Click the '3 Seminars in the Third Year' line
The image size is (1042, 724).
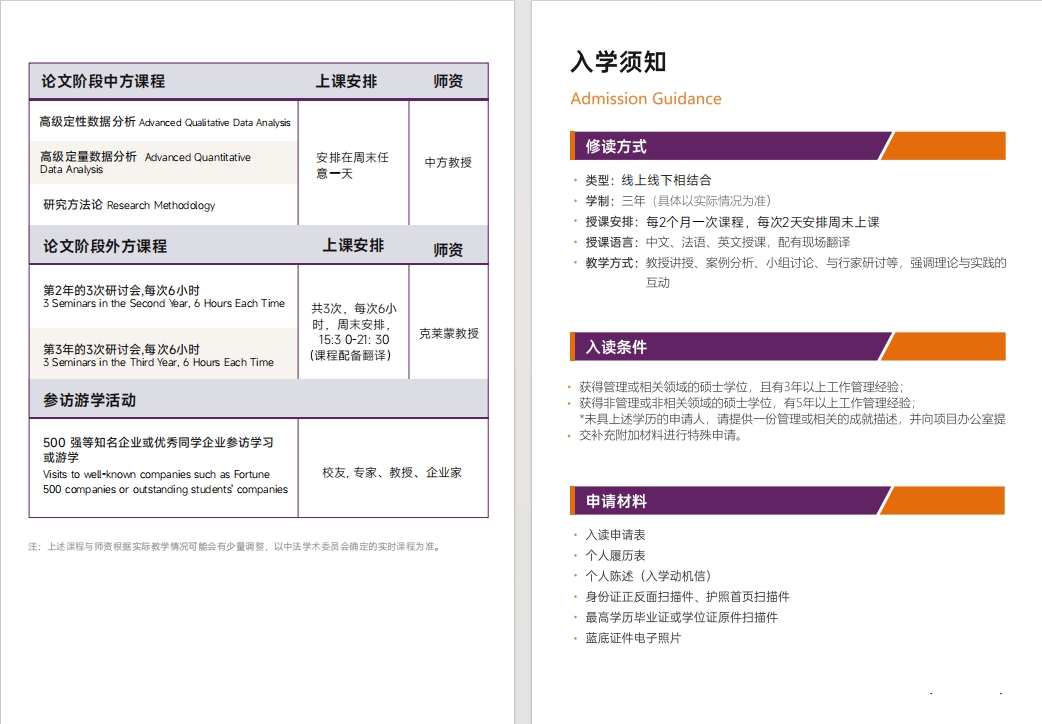pyautogui.click(x=158, y=362)
